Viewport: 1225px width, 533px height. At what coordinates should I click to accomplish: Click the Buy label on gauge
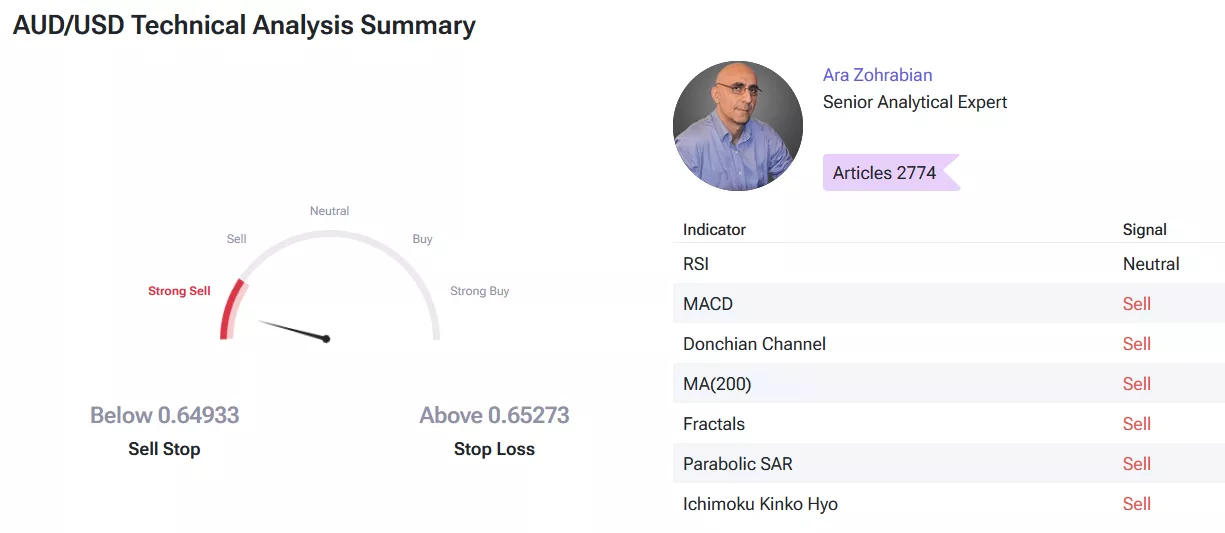[423, 239]
